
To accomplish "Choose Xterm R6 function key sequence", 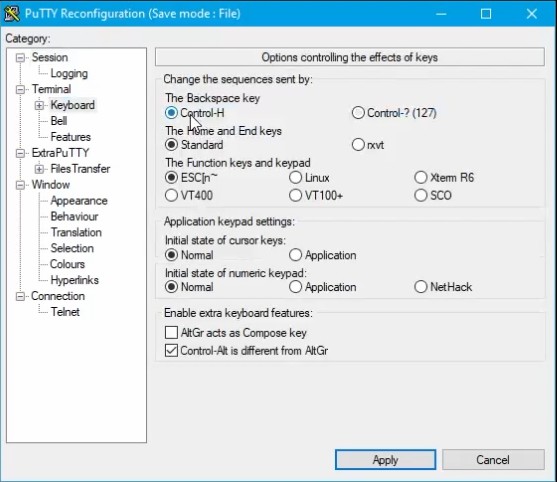I will [421, 178].
